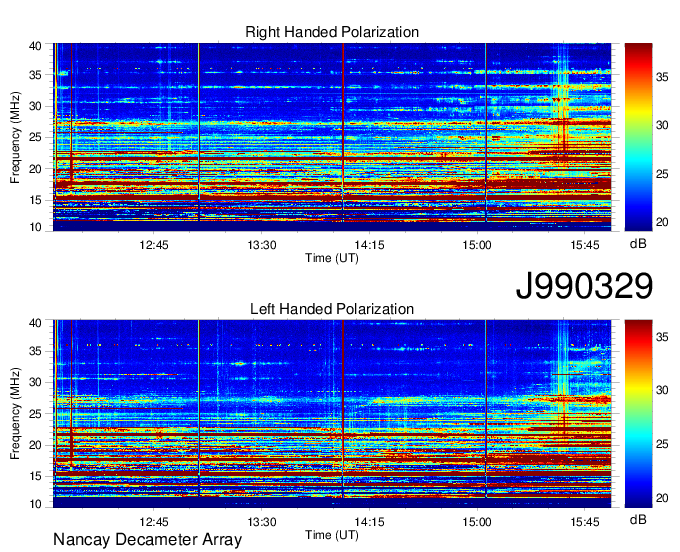This screenshot has height=552, width=680.
Task: Click the 15:00 time tick on the right-handed plot
Action: [x=477, y=245]
